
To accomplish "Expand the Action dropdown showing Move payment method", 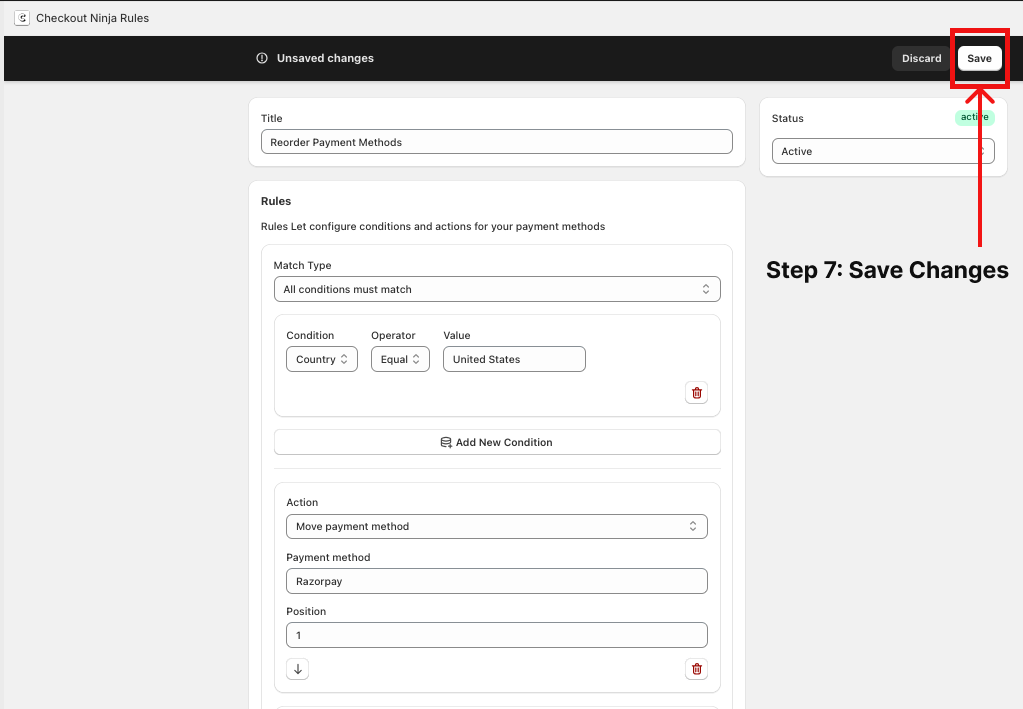I will click(497, 526).
